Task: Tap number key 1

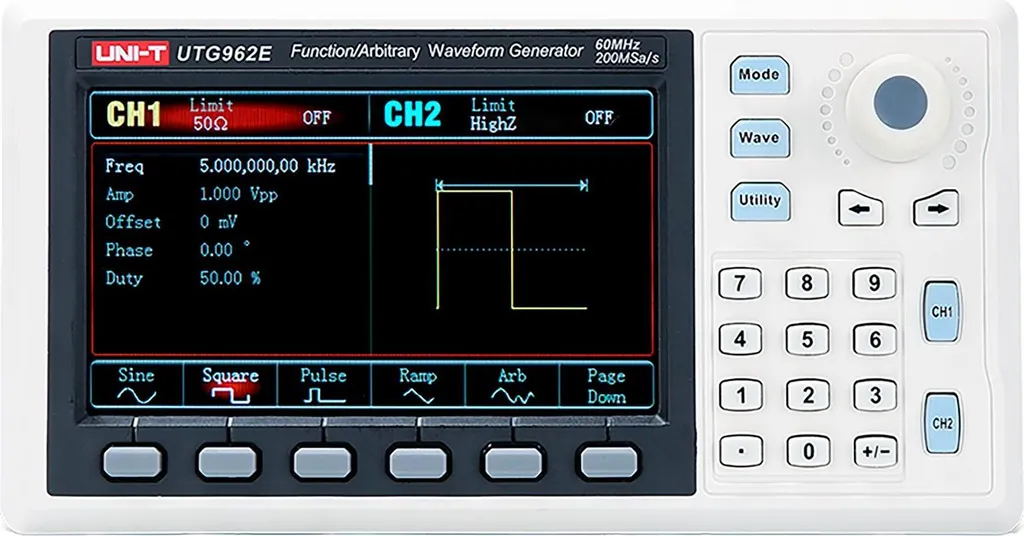Action: 740,396
